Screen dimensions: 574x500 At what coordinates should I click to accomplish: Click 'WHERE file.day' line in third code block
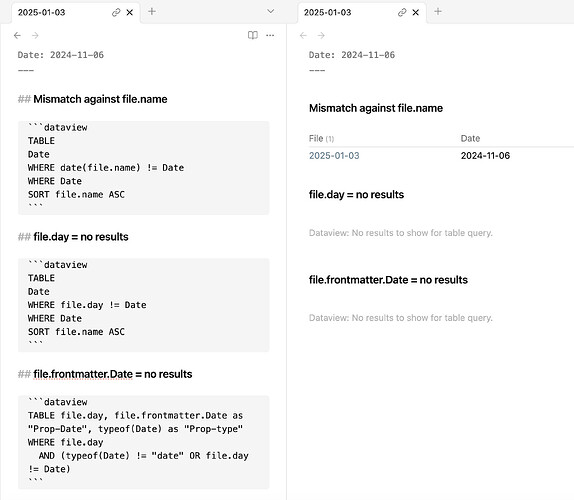[x=66, y=442]
